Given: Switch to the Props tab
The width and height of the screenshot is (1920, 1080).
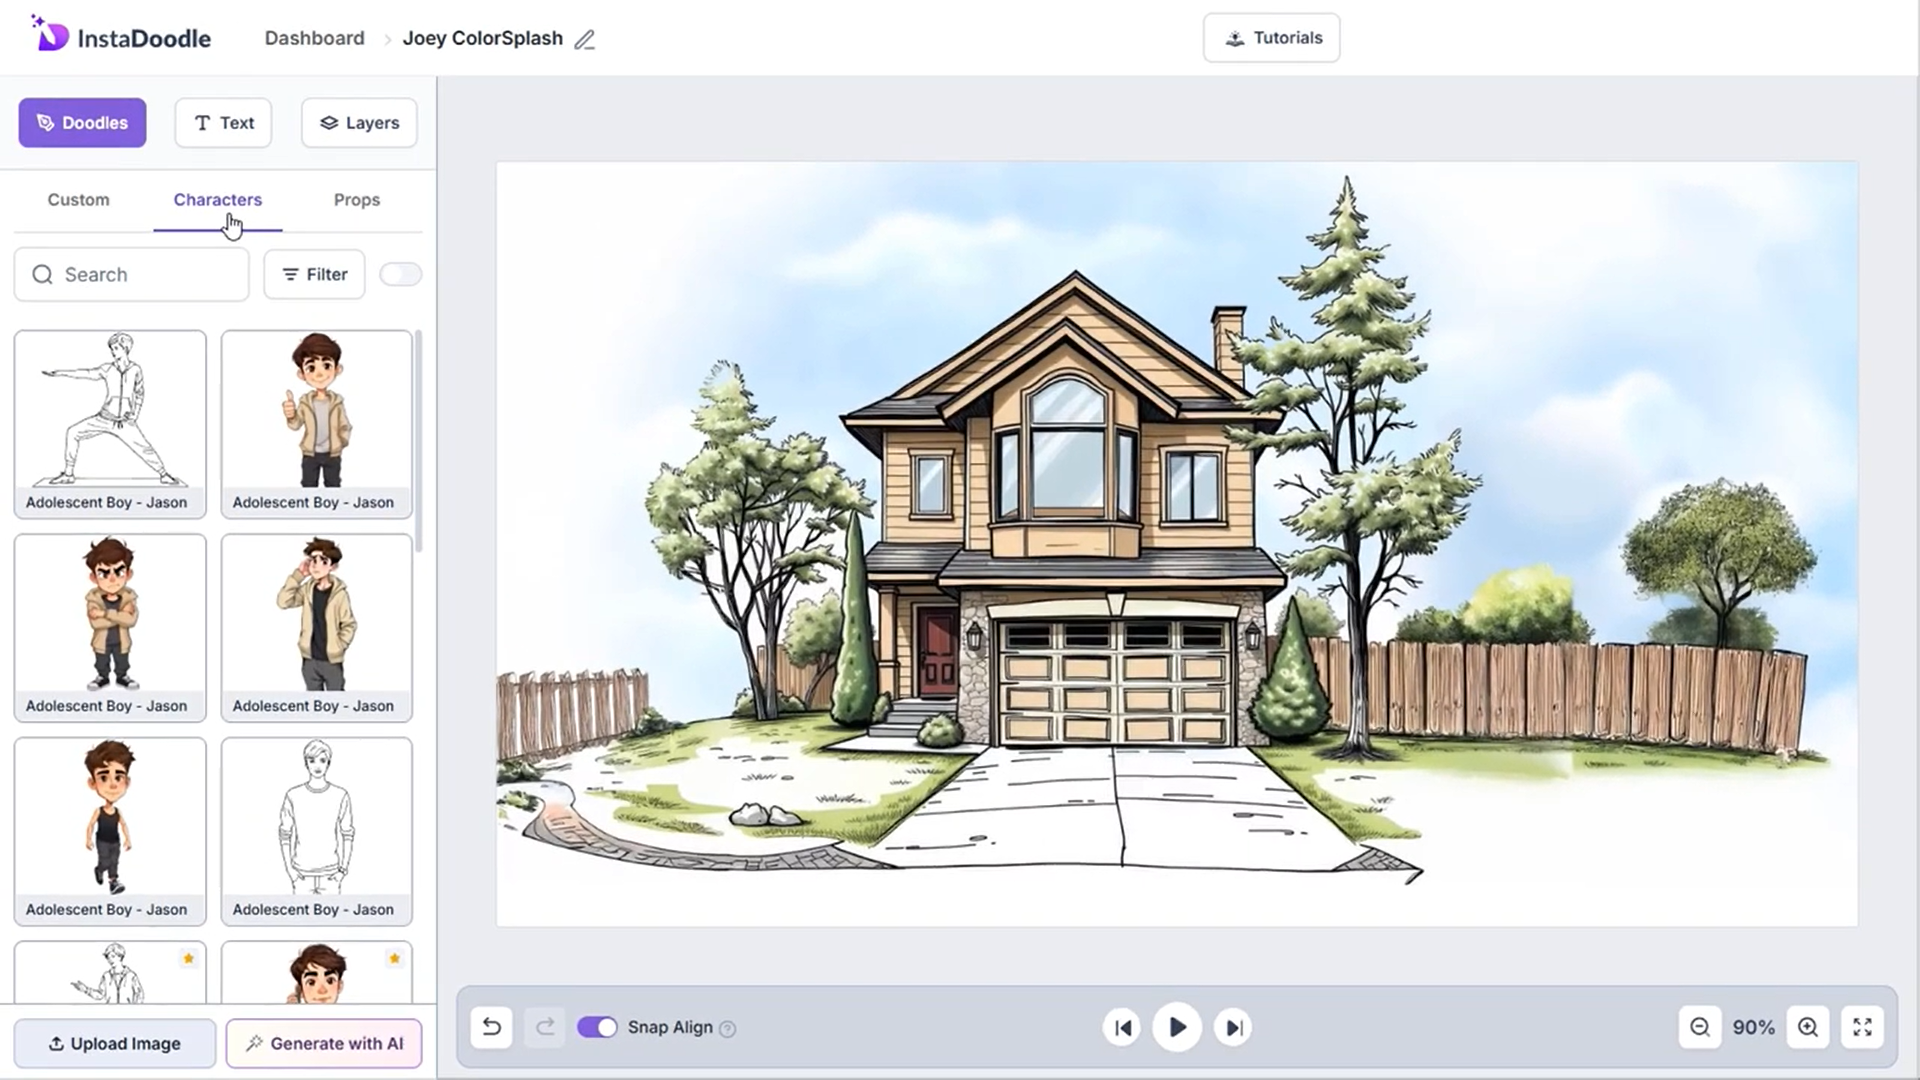Looking at the screenshot, I should pyautogui.click(x=357, y=200).
